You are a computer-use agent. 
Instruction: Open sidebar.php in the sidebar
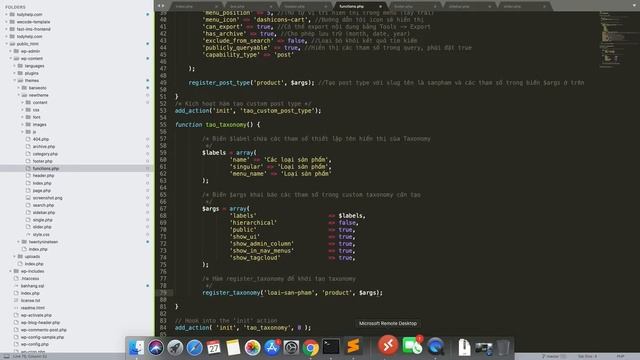pyautogui.click(x=44, y=213)
